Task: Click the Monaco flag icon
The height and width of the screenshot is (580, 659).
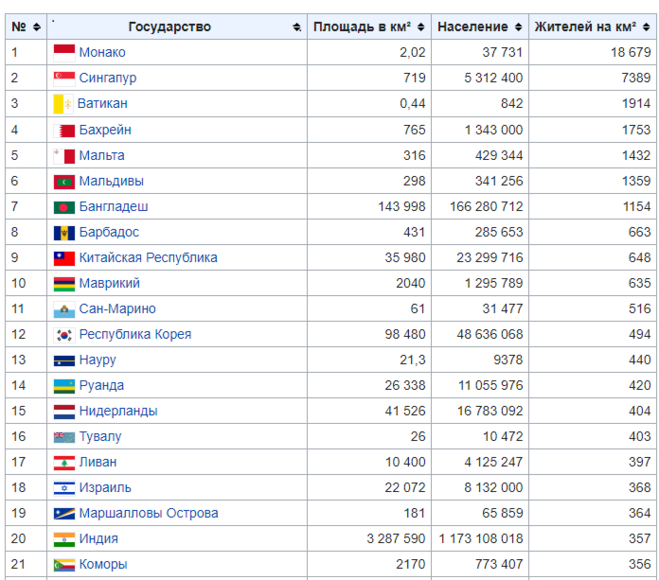Action: tap(64, 52)
